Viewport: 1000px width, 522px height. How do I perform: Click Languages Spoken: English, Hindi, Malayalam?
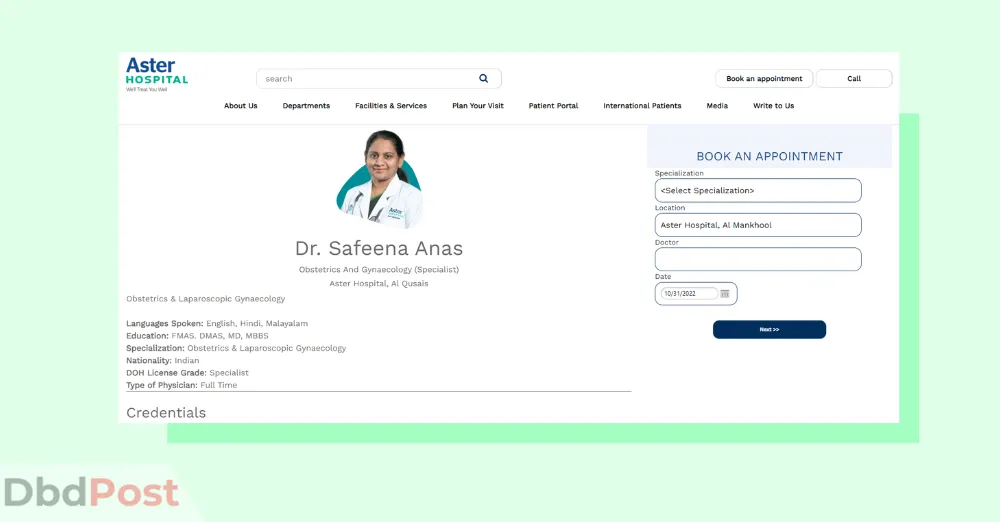click(217, 324)
